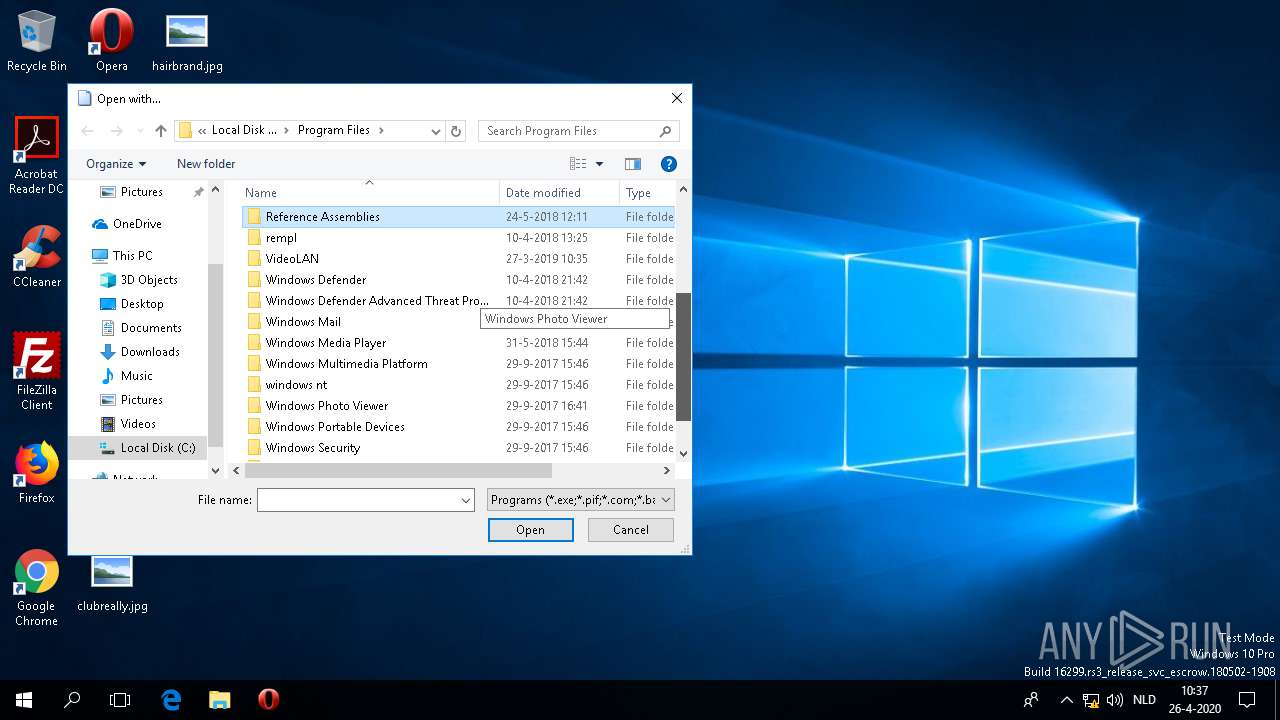Open recent locations dropdown arrow
The image size is (1280, 720).
click(139, 131)
